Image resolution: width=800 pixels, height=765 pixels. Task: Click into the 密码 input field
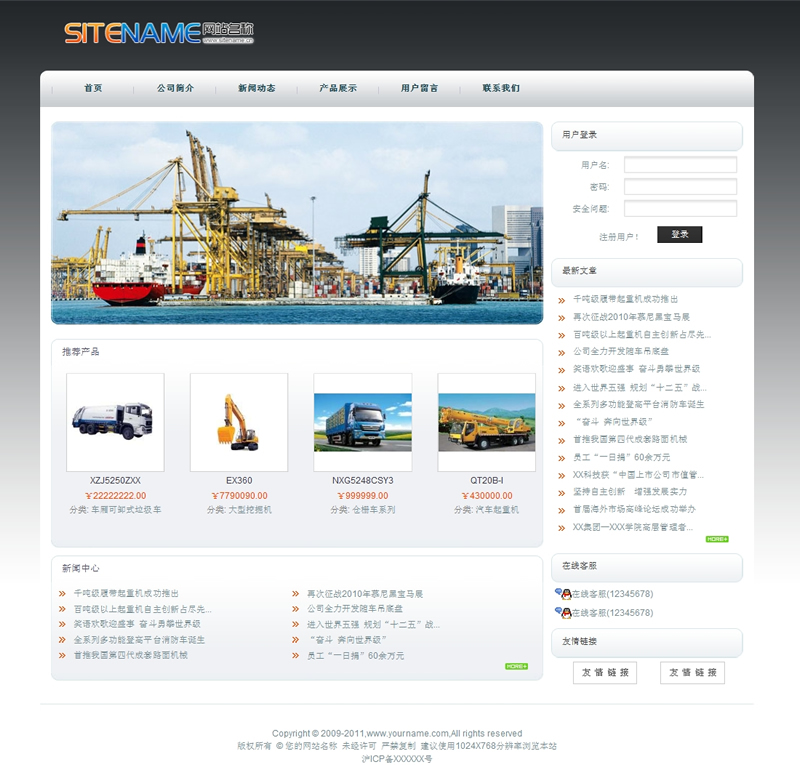tap(680, 187)
